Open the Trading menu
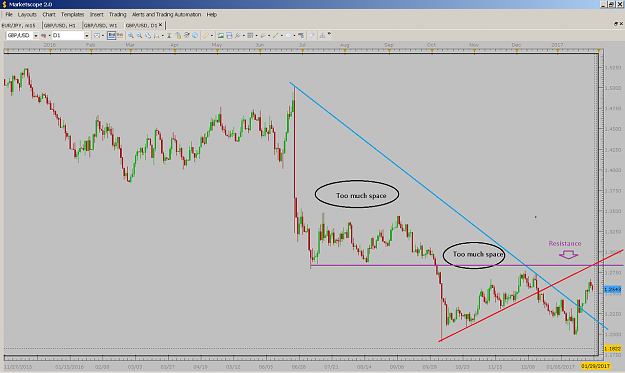The image size is (625, 373). click(118, 14)
